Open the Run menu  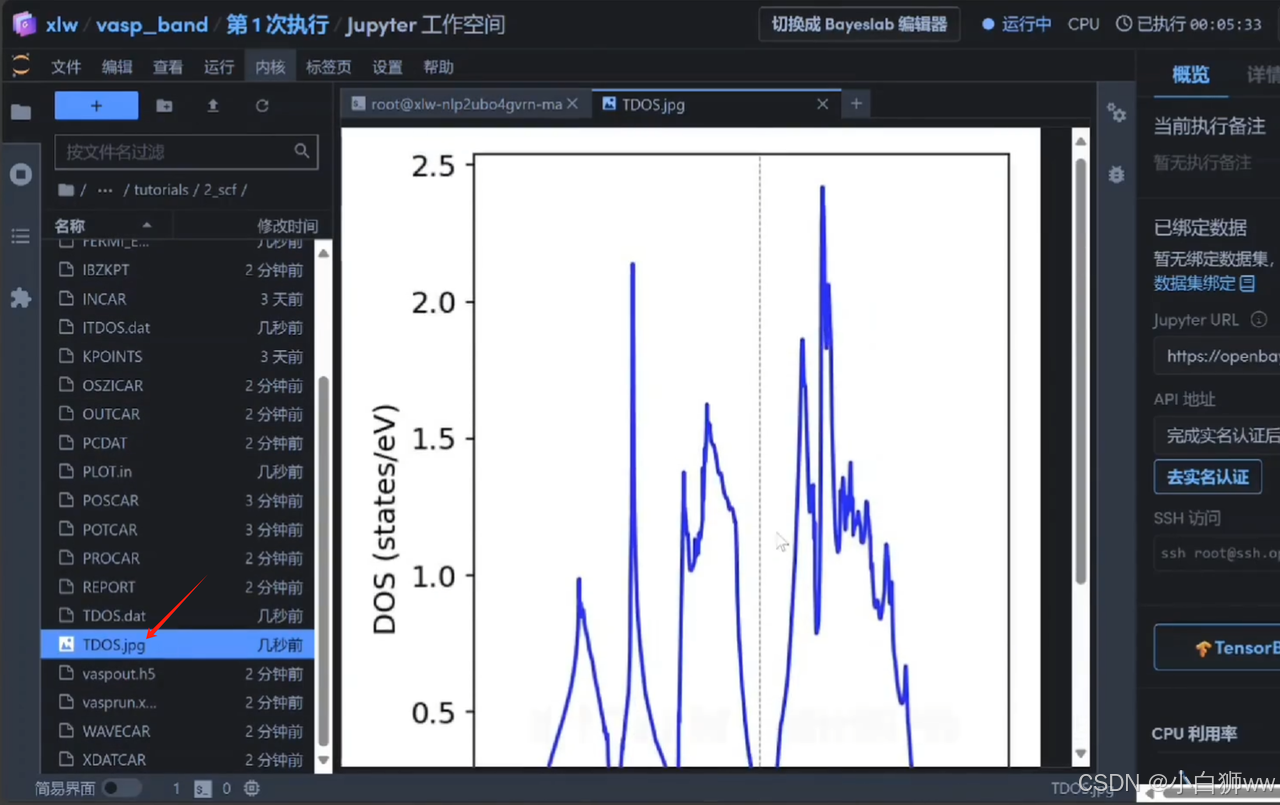pyautogui.click(x=219, y=67)
